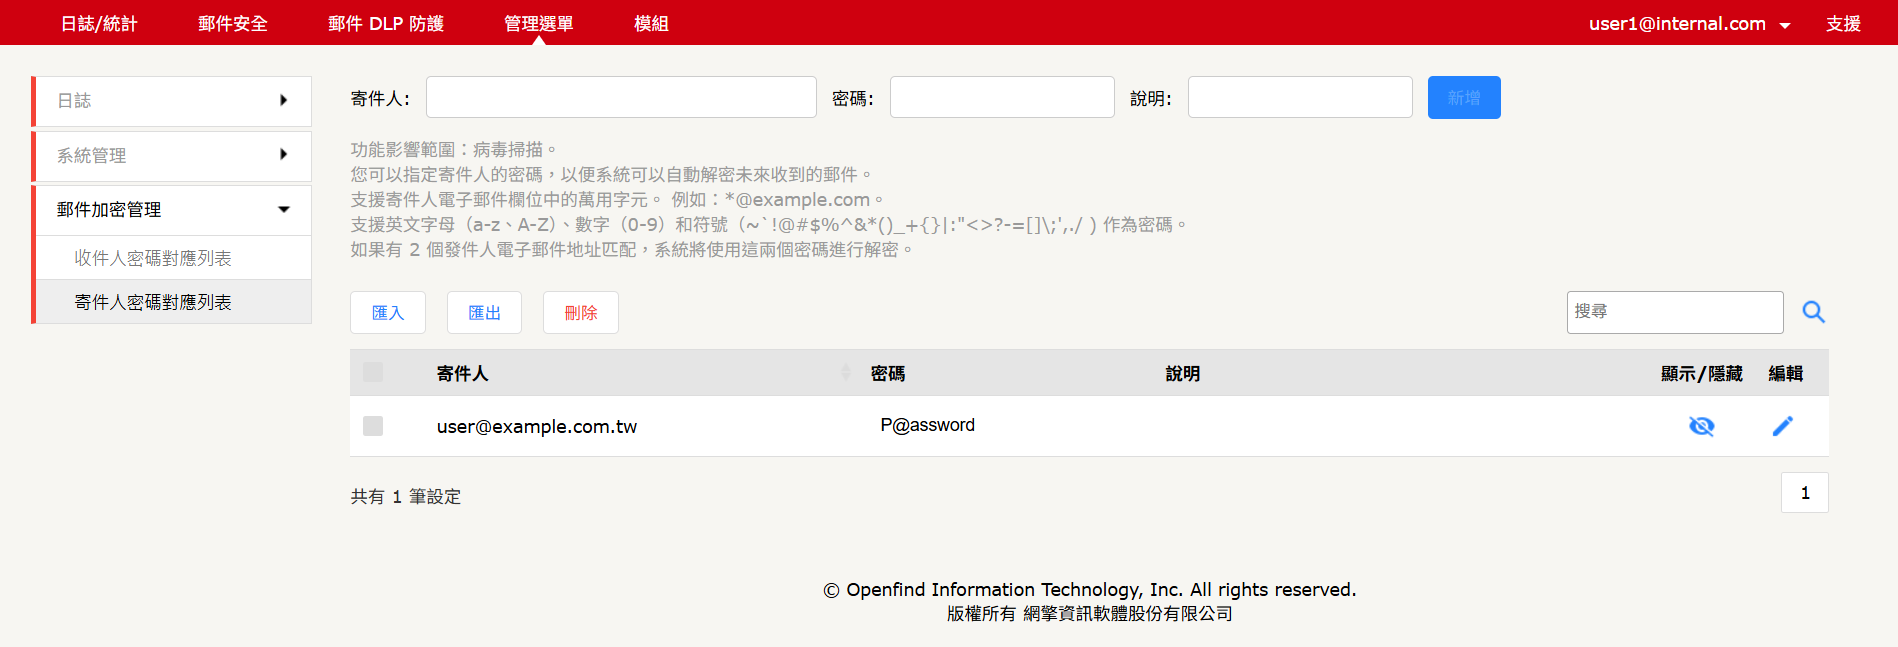Focus the 說明 input field
The width and height of the screenshot is (1898, 647).
(1300, 97)
